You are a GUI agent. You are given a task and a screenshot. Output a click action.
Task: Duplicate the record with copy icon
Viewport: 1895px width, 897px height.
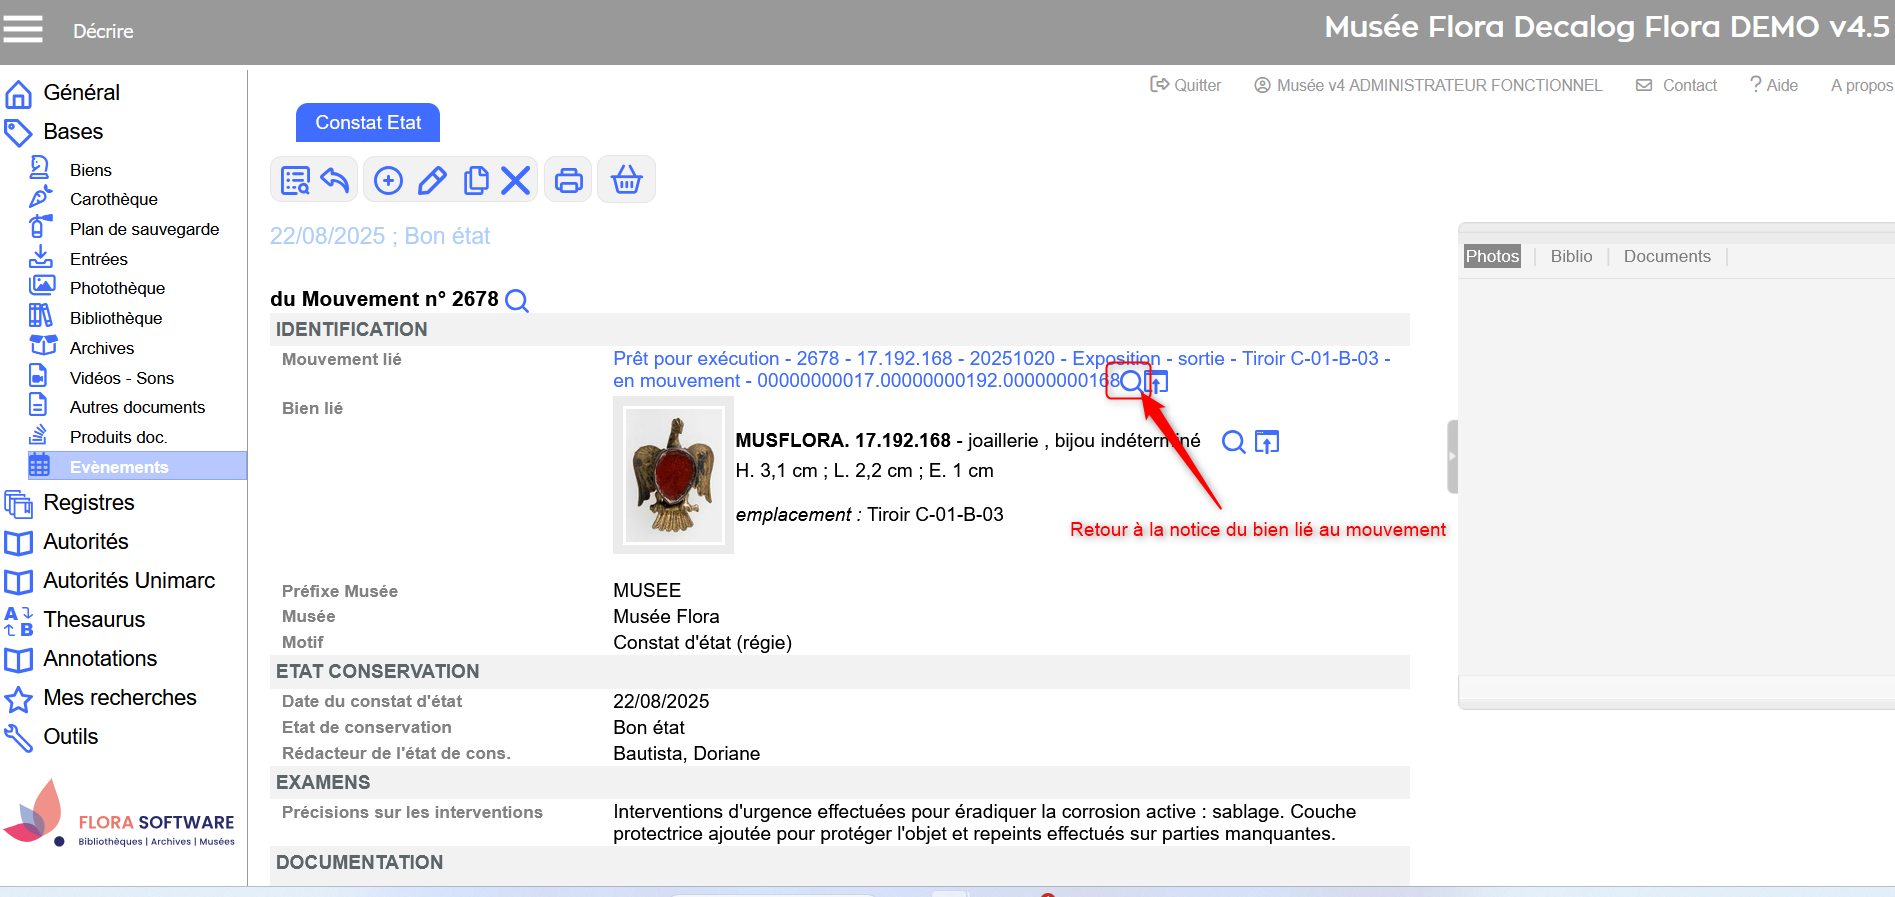click(476, 180)
